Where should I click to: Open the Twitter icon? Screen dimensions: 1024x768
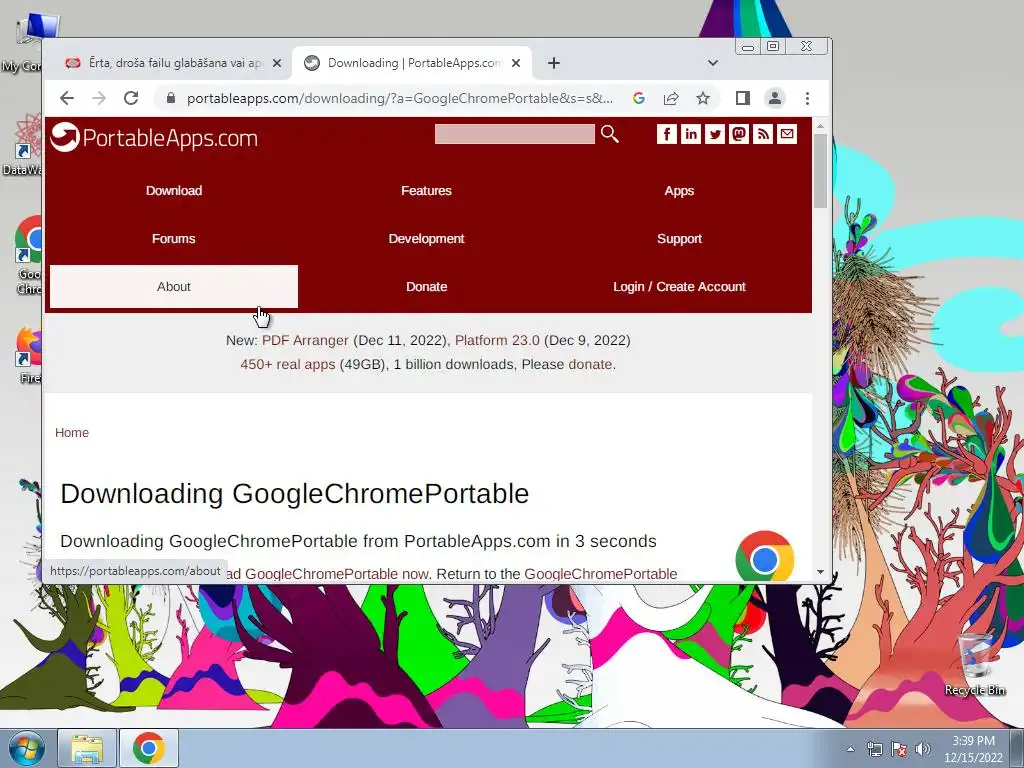tap(715, 134)
